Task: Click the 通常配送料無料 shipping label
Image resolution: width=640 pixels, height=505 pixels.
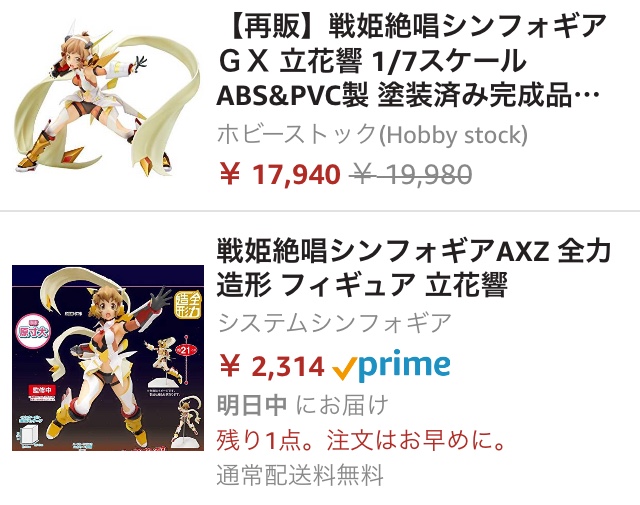Action: [x=300, y=475]
